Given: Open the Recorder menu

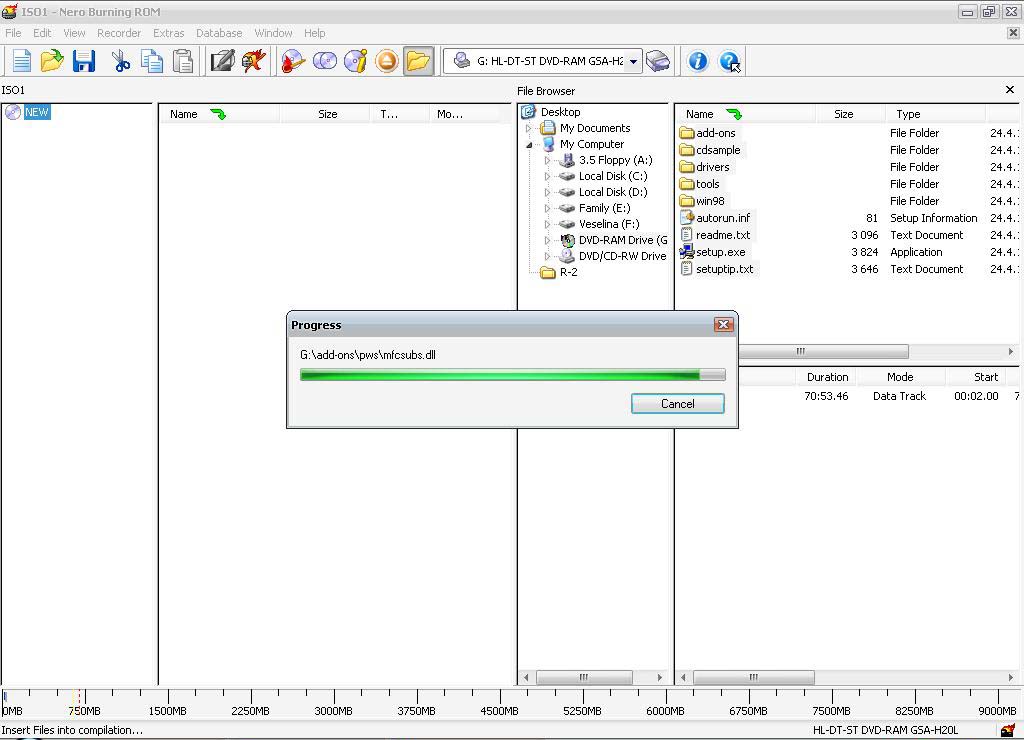Looking at the screenshot, I should pyautogui.click(x=119, y=33).
